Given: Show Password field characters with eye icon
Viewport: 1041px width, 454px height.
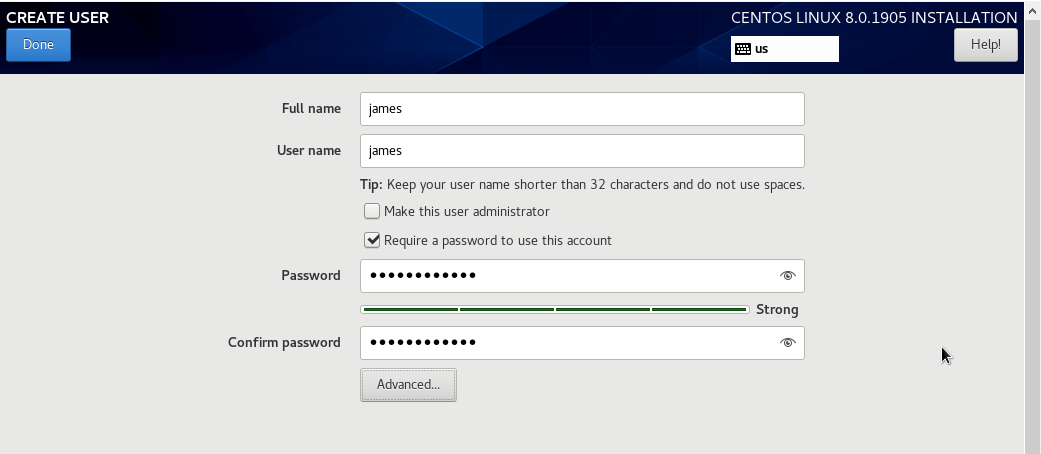Looking at the screenshot, I should tap(787, 275).
